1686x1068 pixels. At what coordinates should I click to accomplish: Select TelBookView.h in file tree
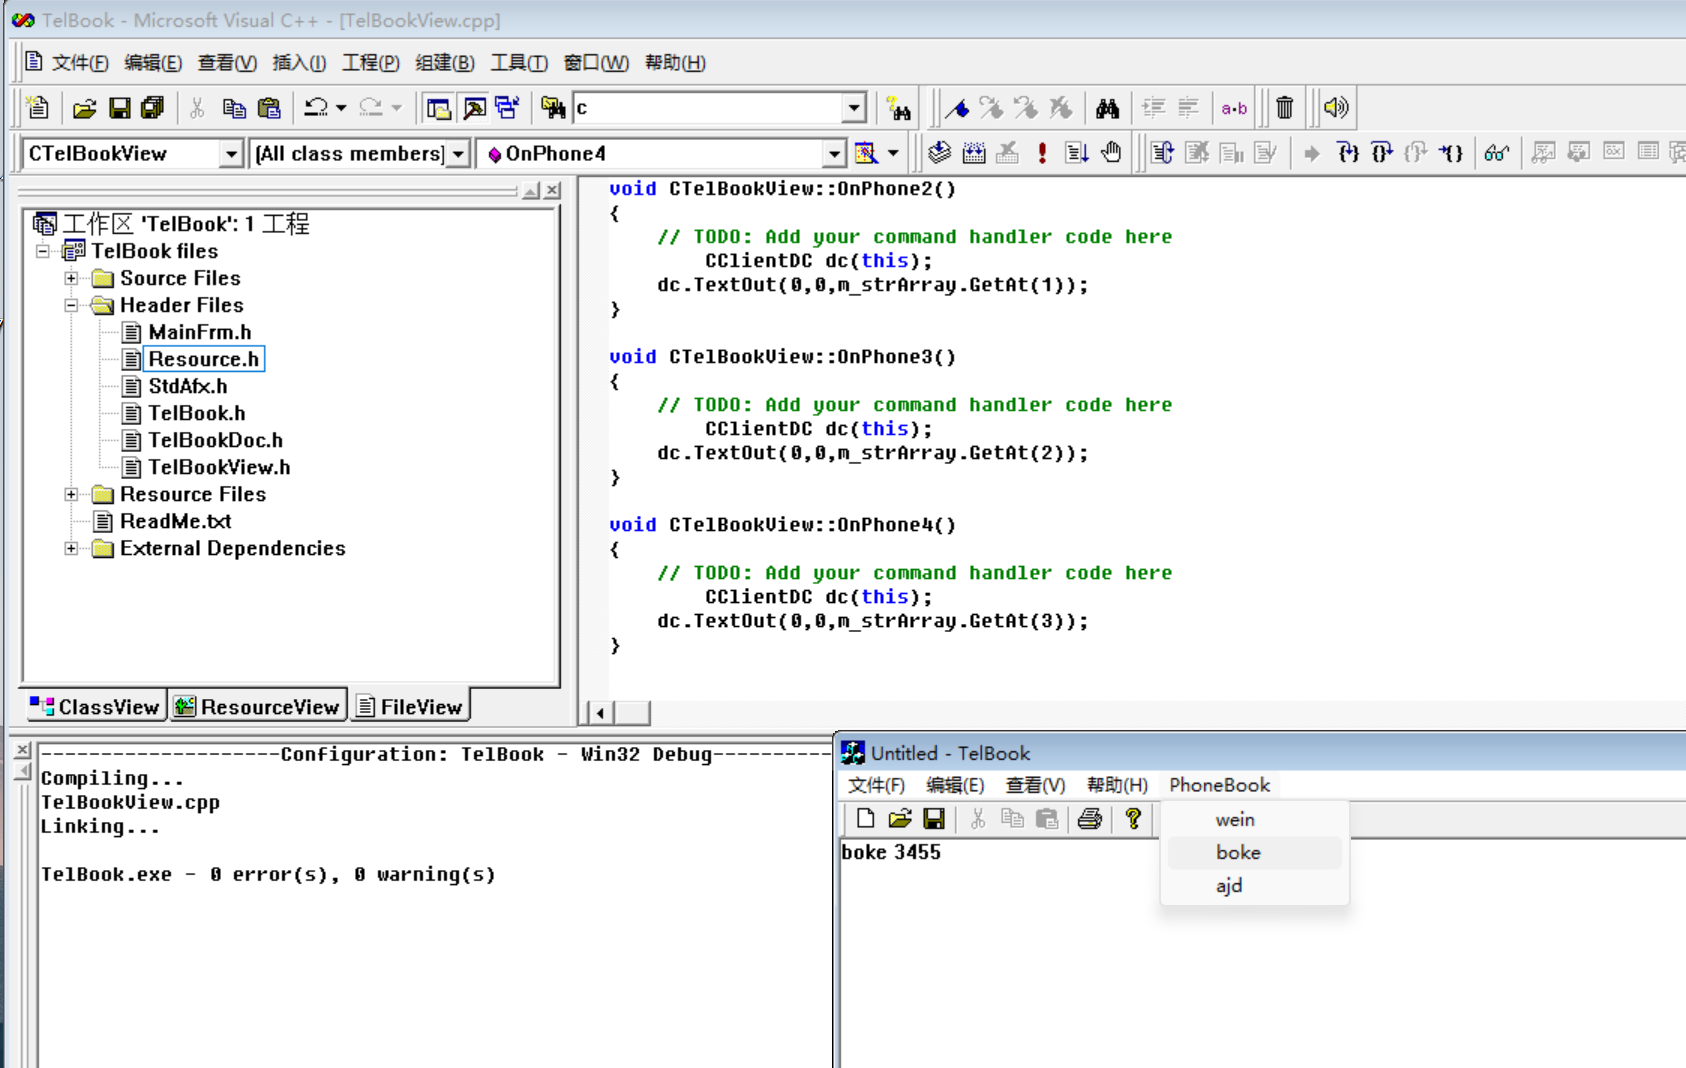click(x=219, y=467)
